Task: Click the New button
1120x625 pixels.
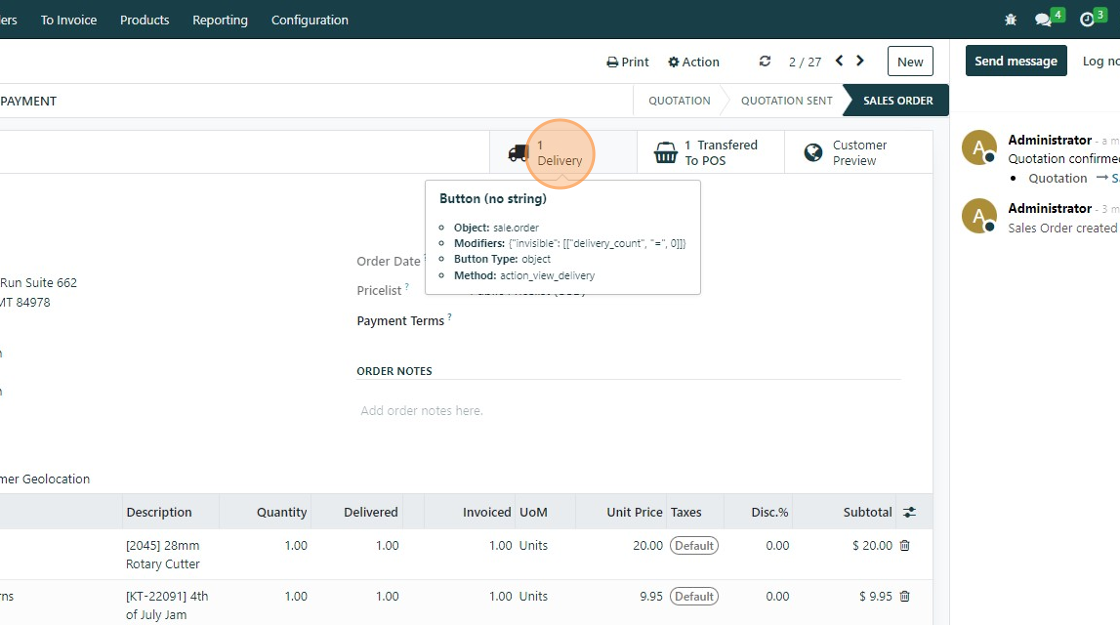Action: (x=910, y=62)
